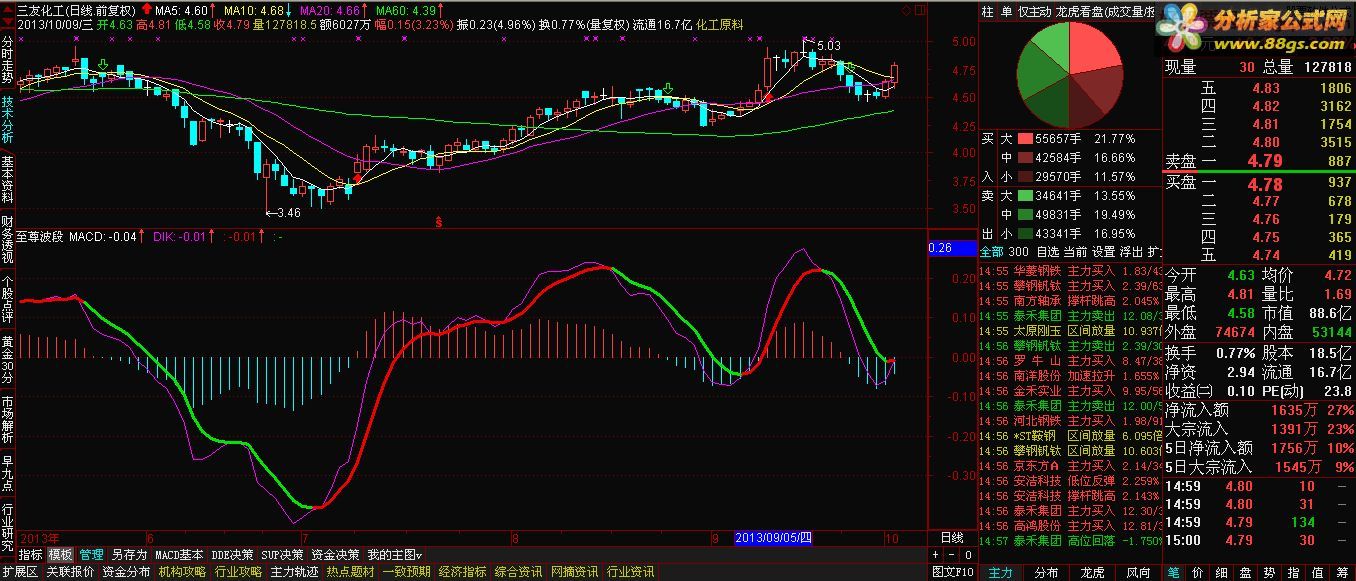The height and width of the screenshot is (581, 1356).
Task: Click dark red swatch for 买入 小 29570手
Action: (x=1025, y=177)
